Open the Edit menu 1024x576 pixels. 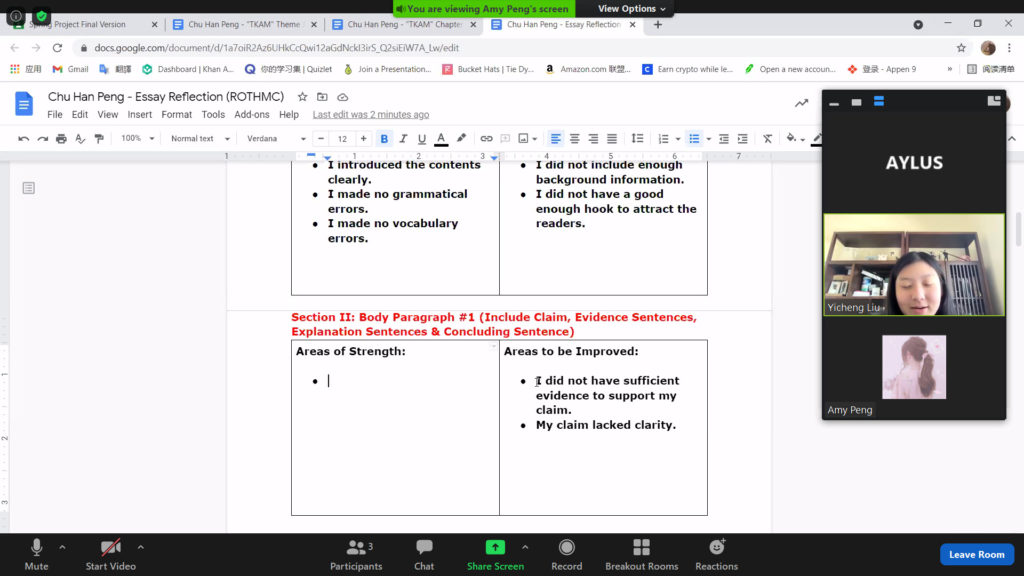pos(80,114)
